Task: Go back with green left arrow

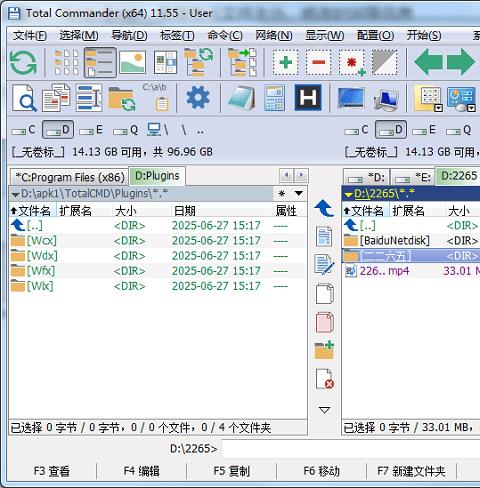Action: click(429, 62)
